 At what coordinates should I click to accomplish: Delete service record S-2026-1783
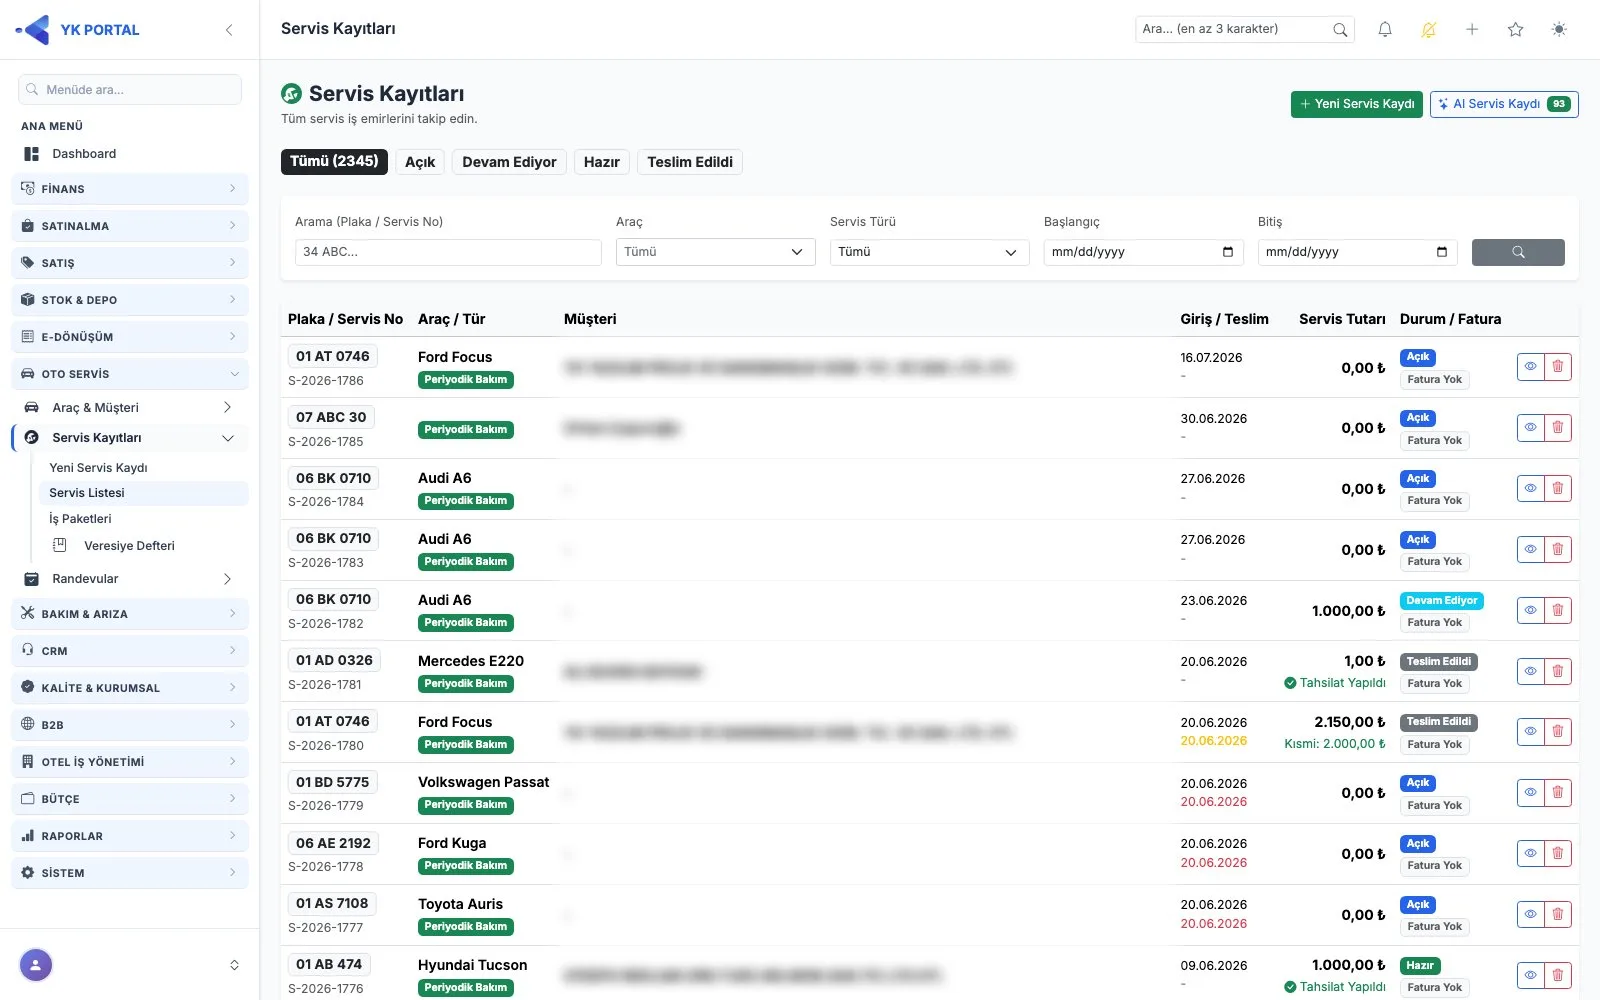coord(1558,550)
